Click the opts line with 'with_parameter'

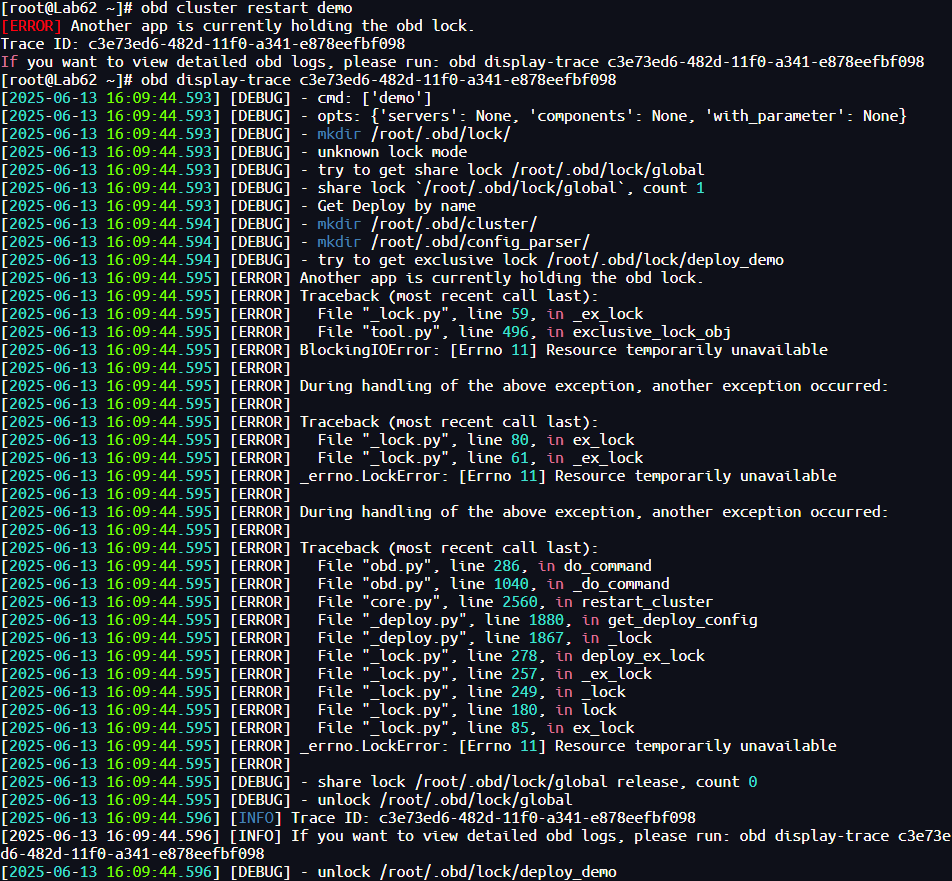(611, 116)
